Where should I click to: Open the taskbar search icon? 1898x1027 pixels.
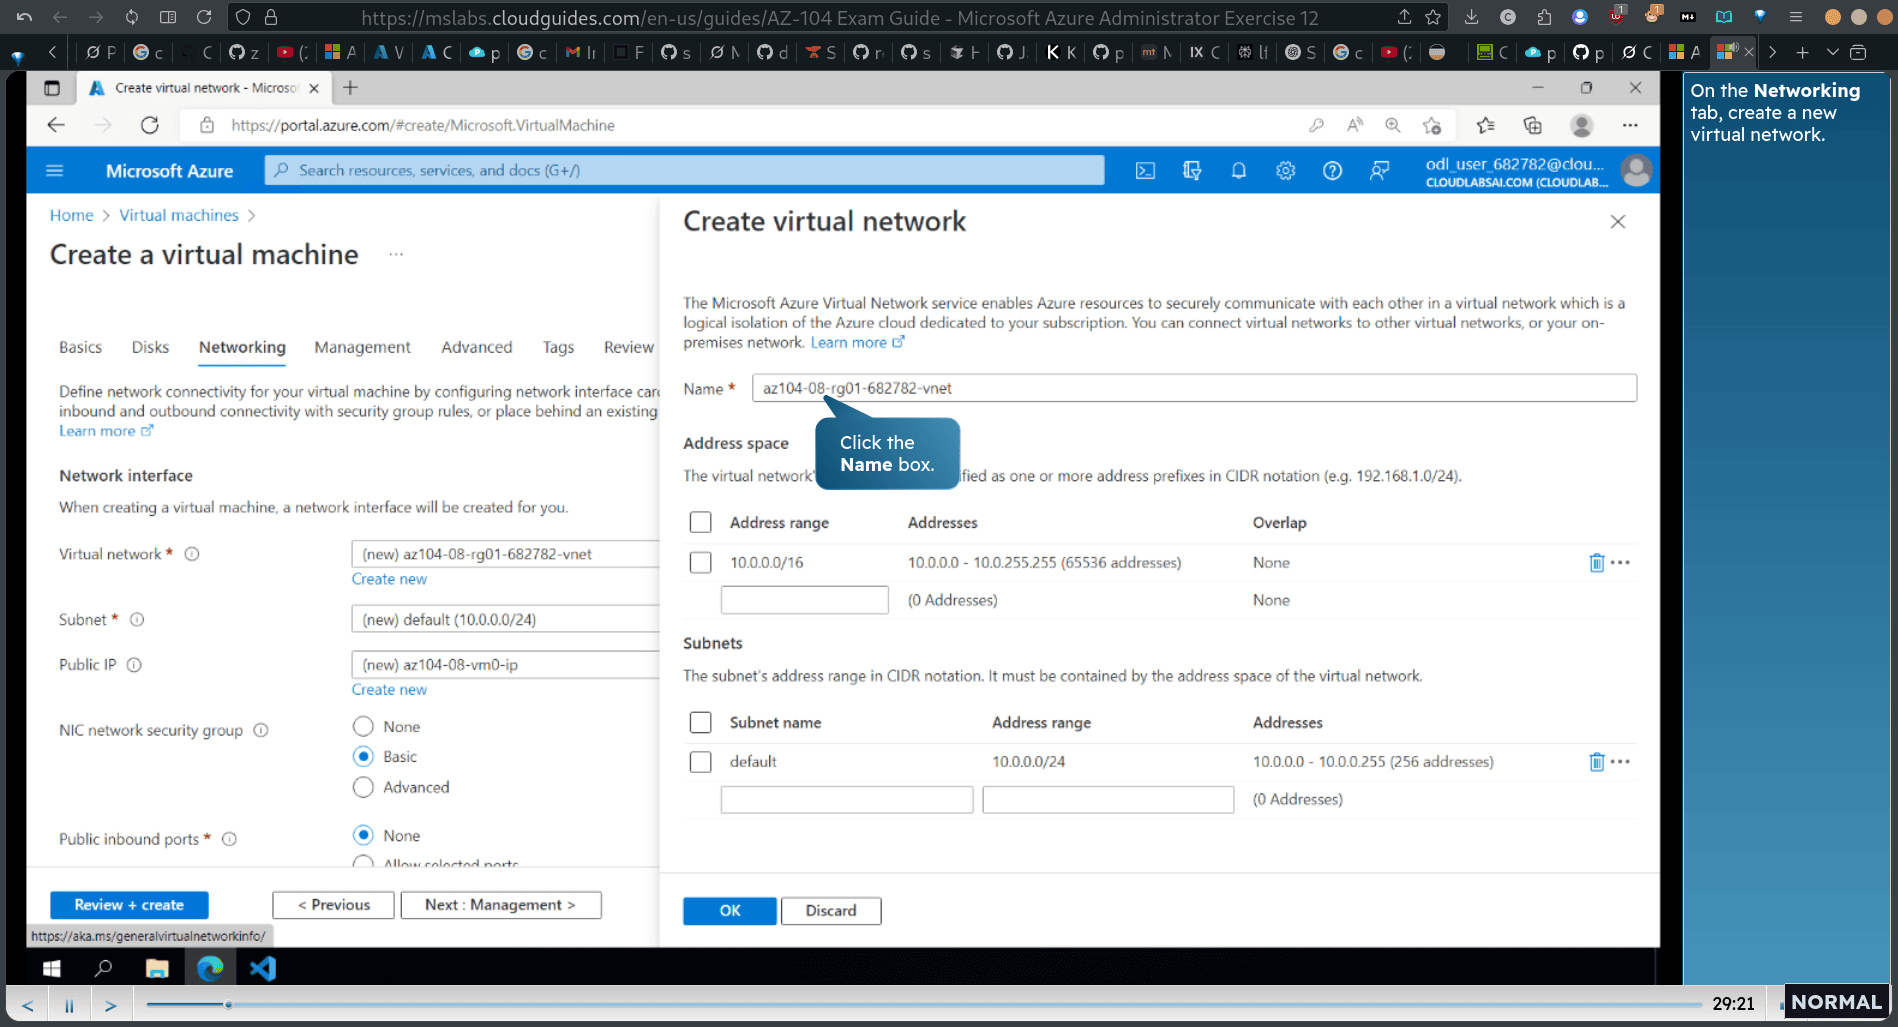point(103,968)
